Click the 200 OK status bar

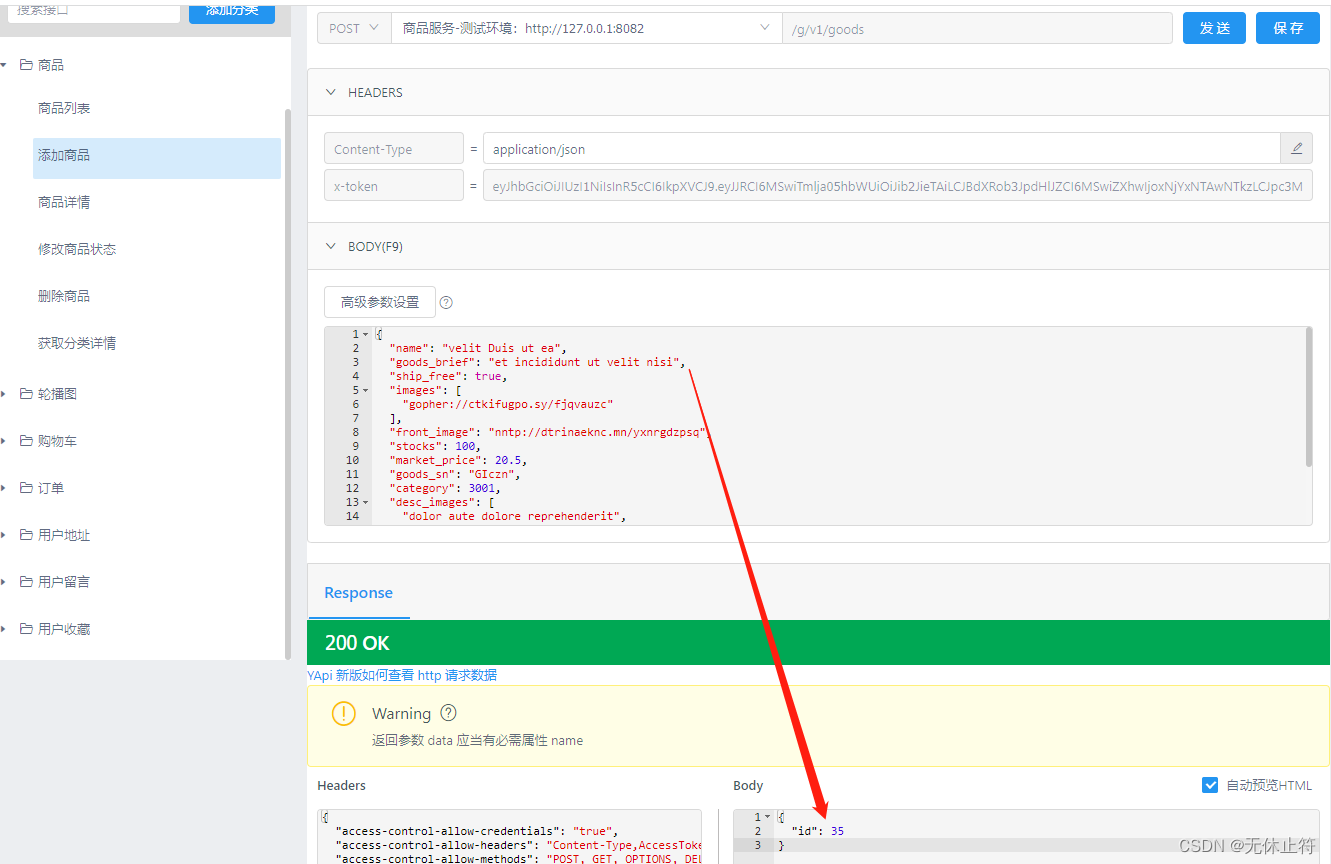point(818,642)
